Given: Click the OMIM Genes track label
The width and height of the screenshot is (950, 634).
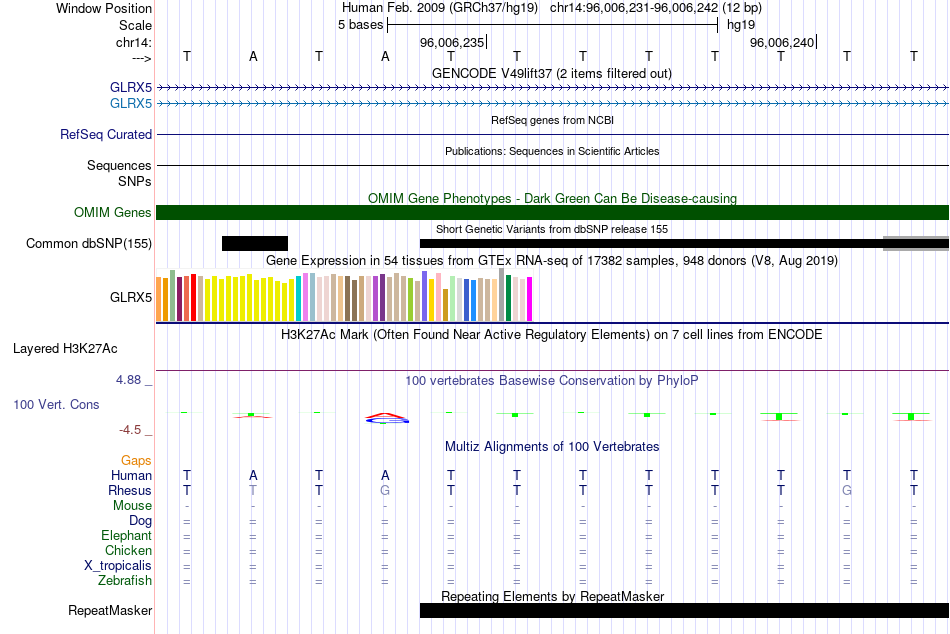Looking at the screenshot, I should point(113,212).
